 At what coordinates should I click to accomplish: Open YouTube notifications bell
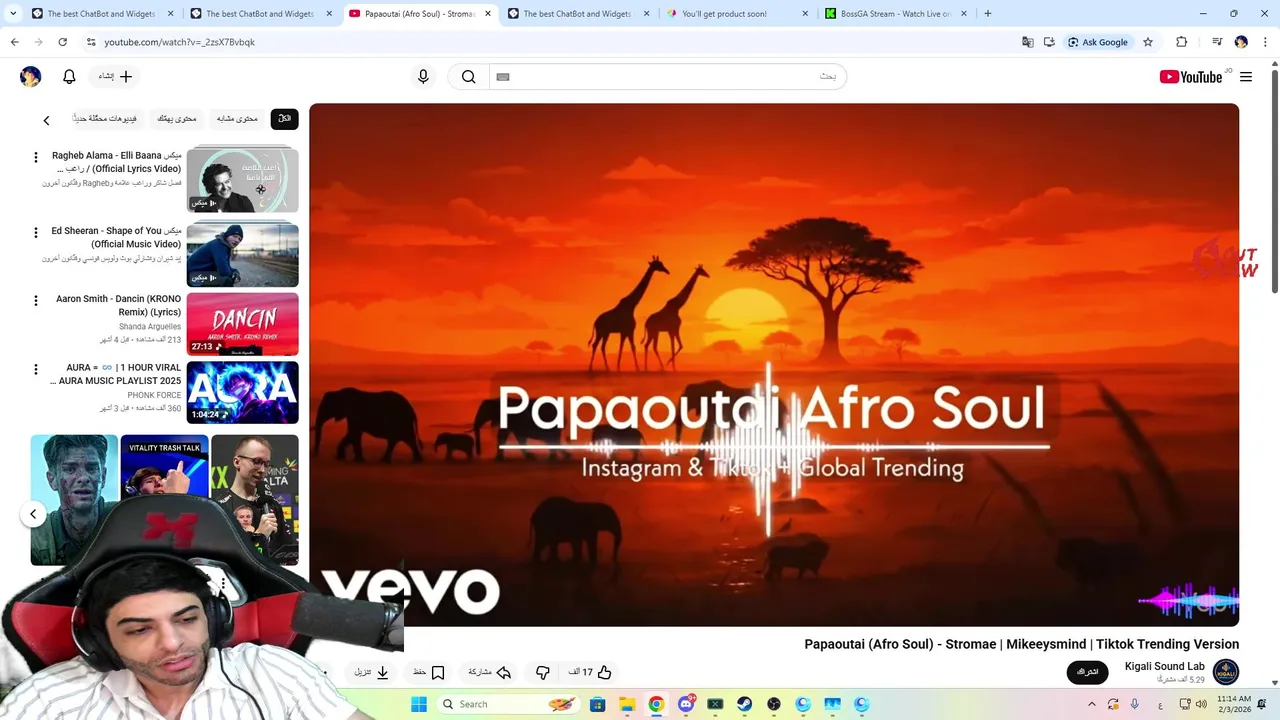(x=69, y=77)
